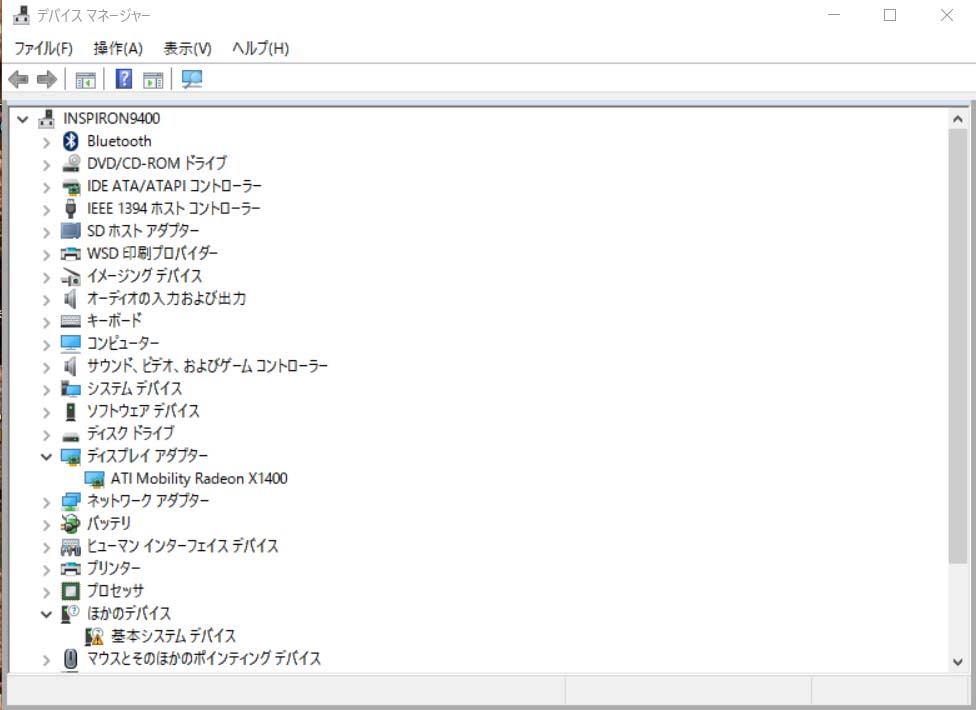The image size is (976, 710).
Task: Select the ネットワーク アダプター label
Action: coord(148,501)
